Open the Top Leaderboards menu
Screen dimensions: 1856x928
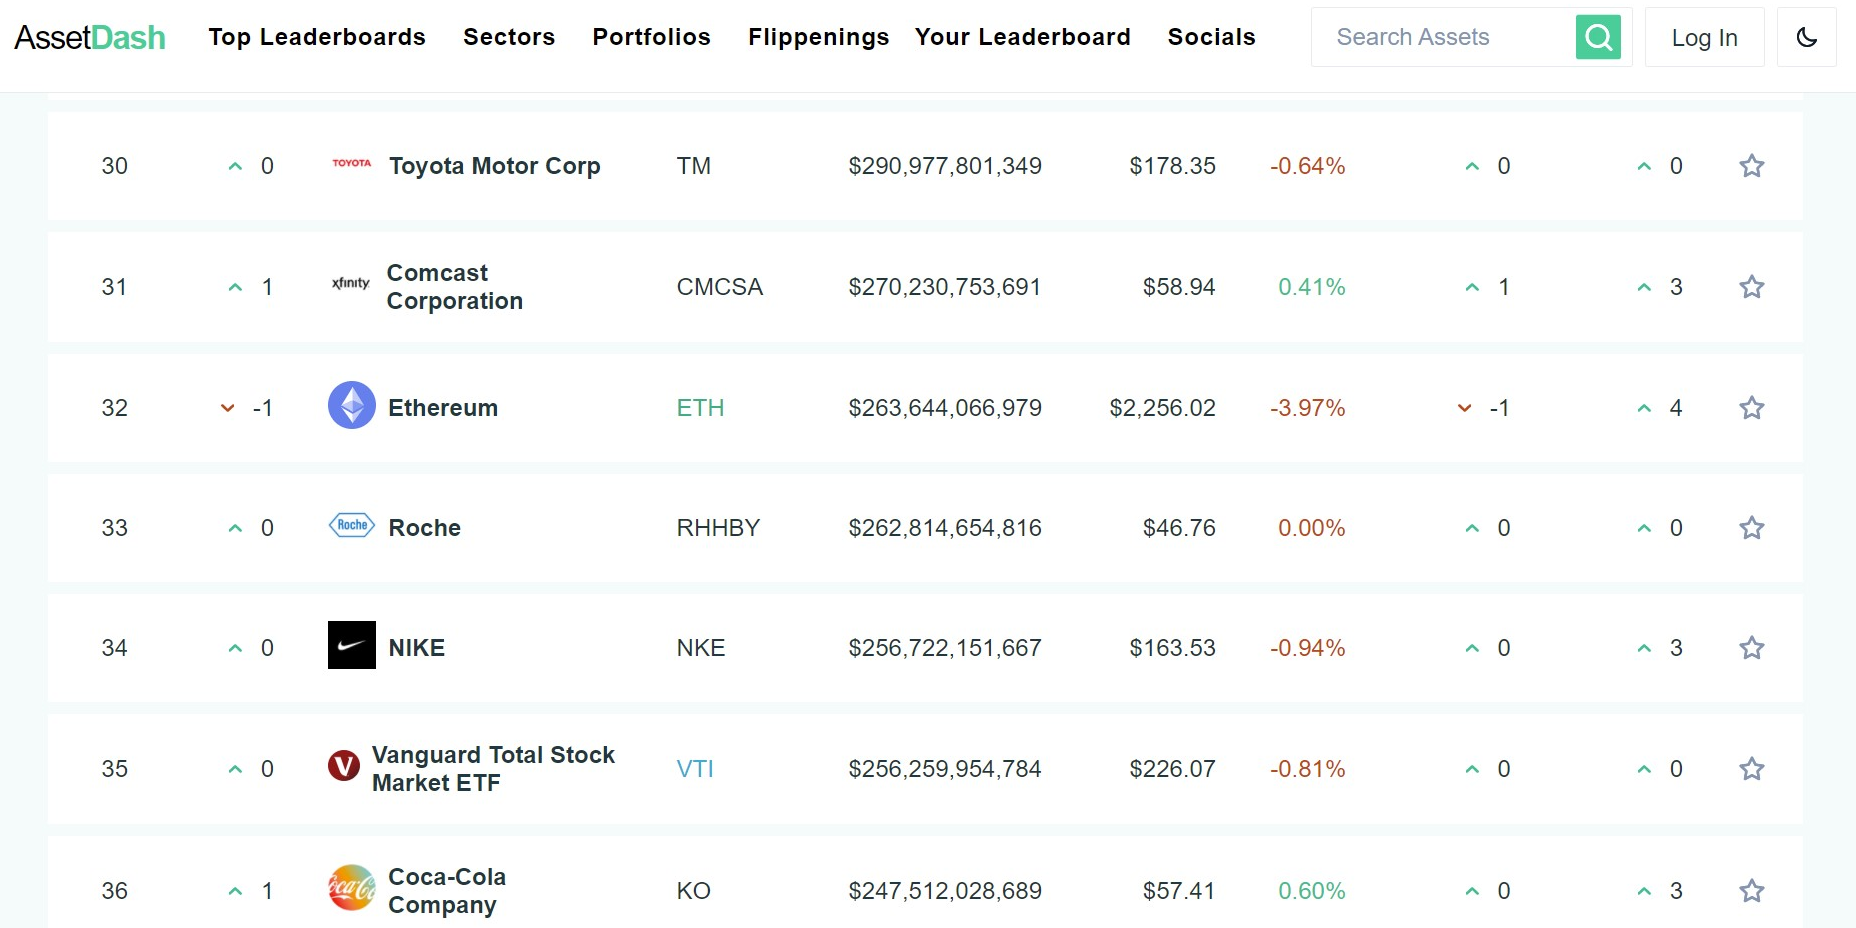click(x=317, y=37)
